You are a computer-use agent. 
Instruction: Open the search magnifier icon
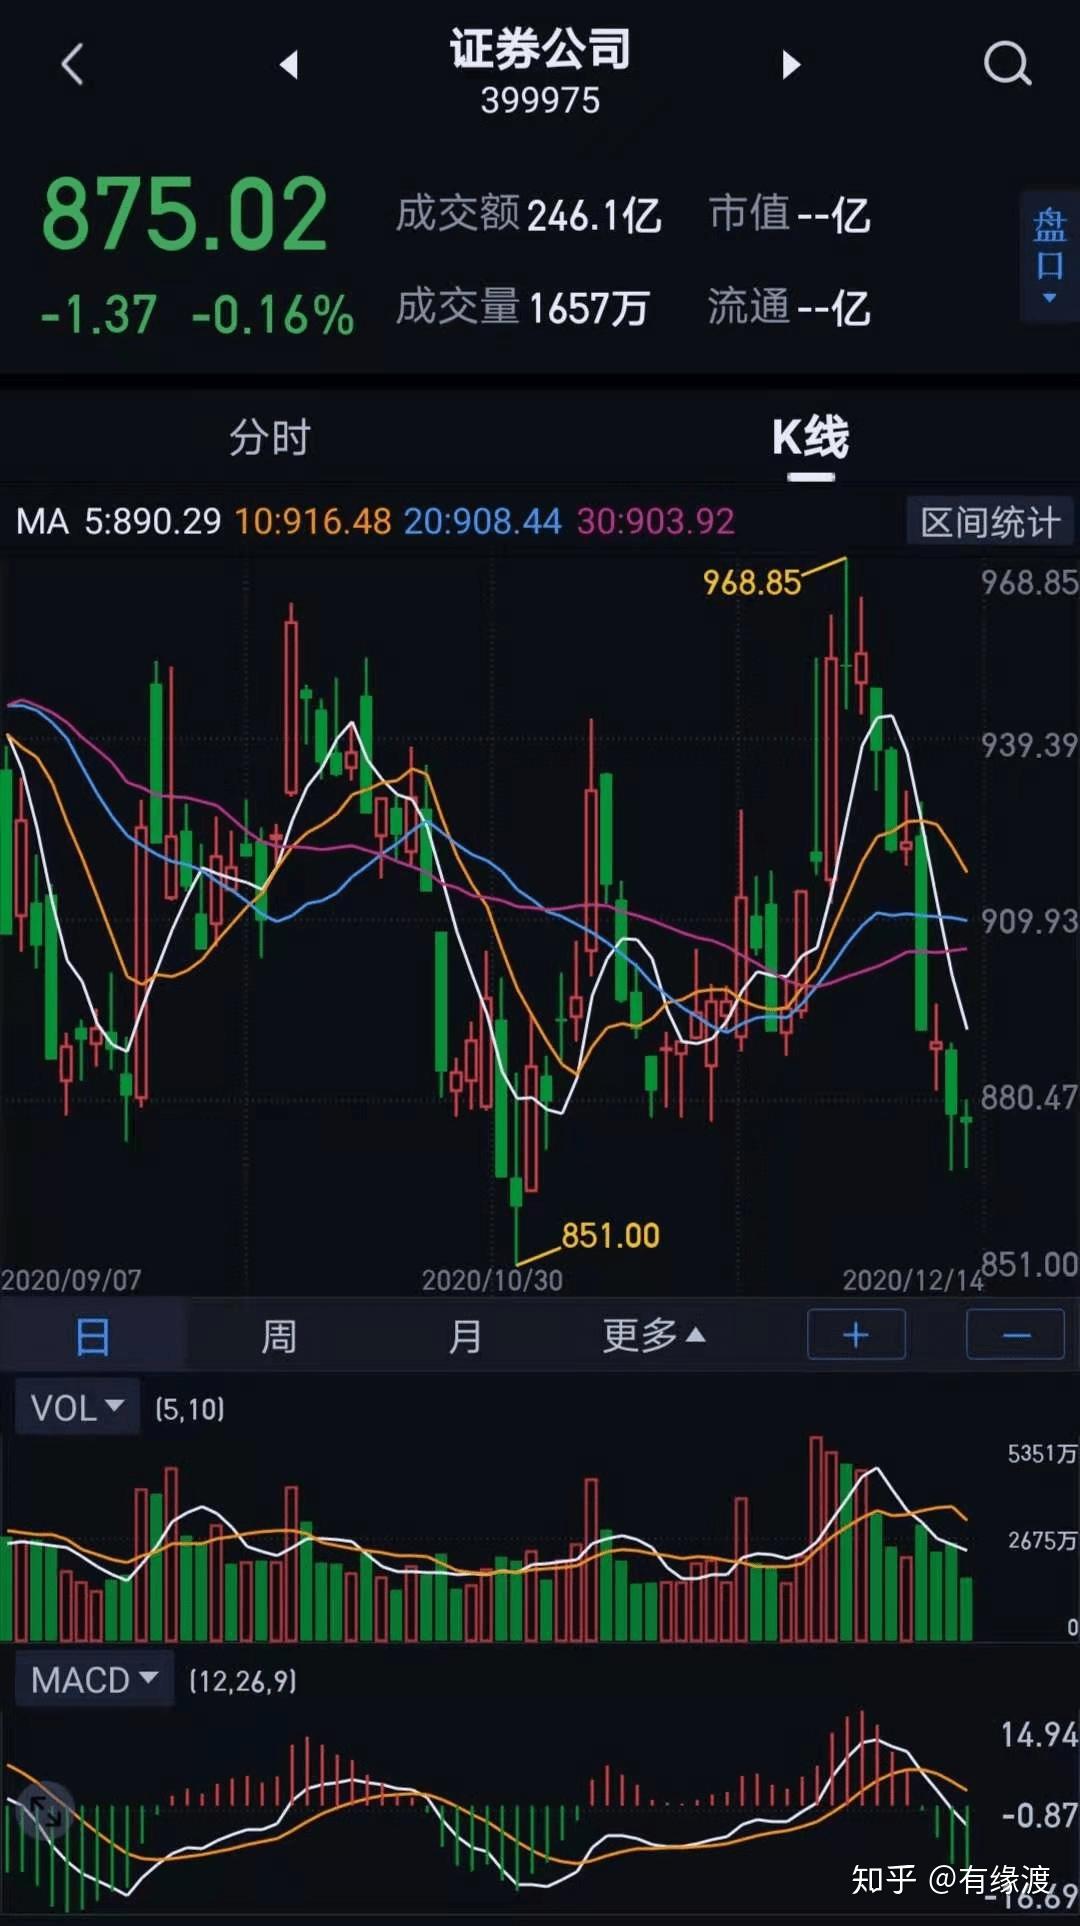(x=1007, y=65)
